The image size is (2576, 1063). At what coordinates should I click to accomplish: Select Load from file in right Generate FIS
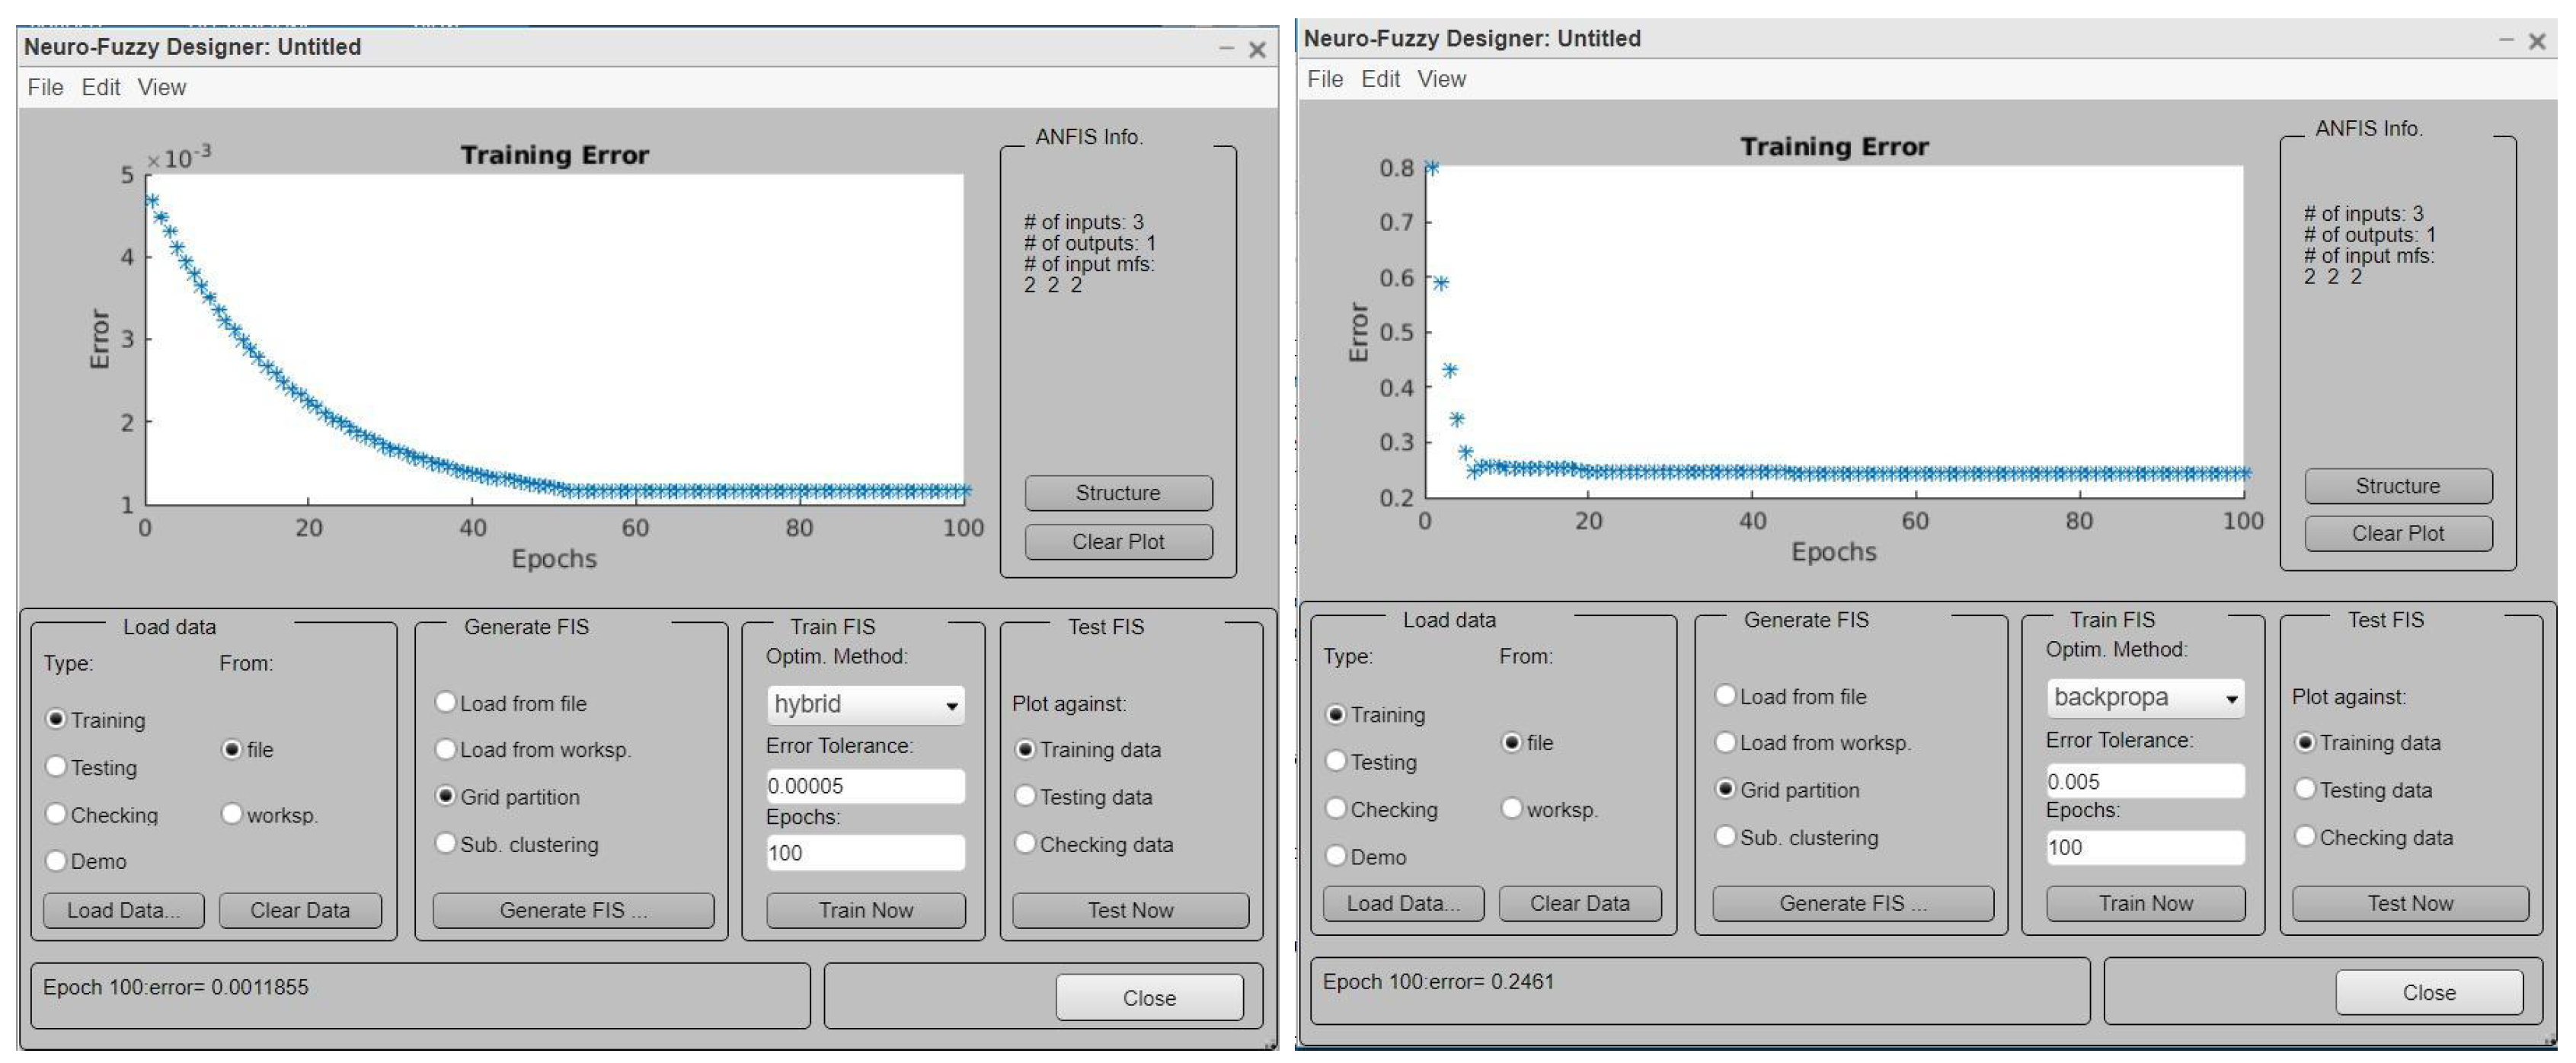tap(1725, 695)
